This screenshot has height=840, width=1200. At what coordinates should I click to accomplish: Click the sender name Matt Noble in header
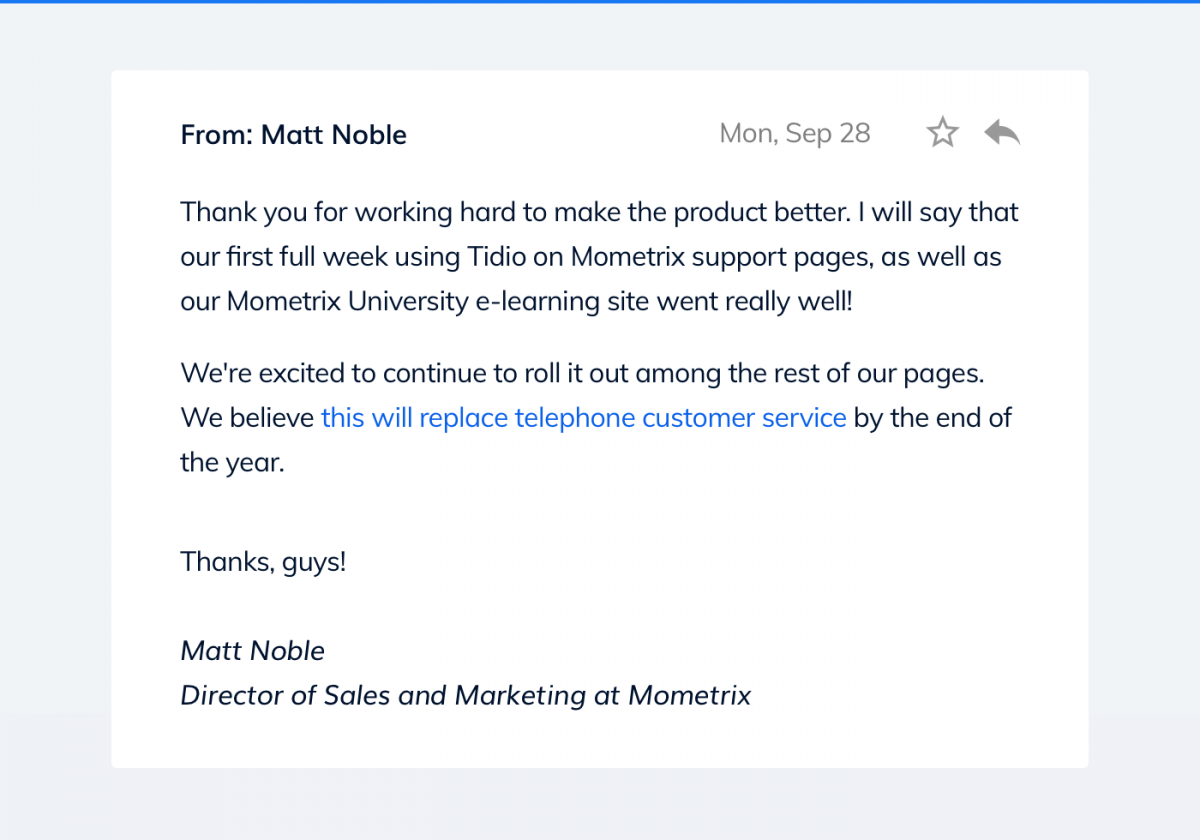click(334, 135)
